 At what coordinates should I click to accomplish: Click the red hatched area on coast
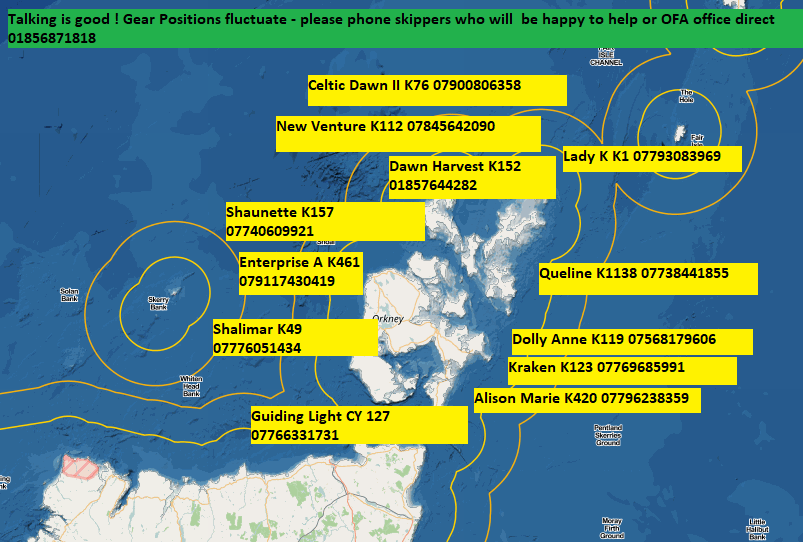(x=80, y=467)
